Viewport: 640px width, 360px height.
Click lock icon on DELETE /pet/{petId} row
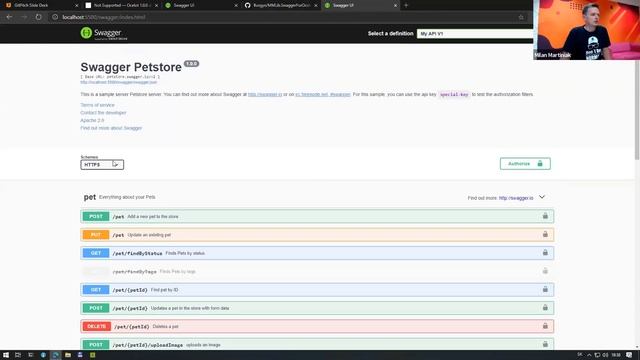pyautogui.click(x=545, y=326)
